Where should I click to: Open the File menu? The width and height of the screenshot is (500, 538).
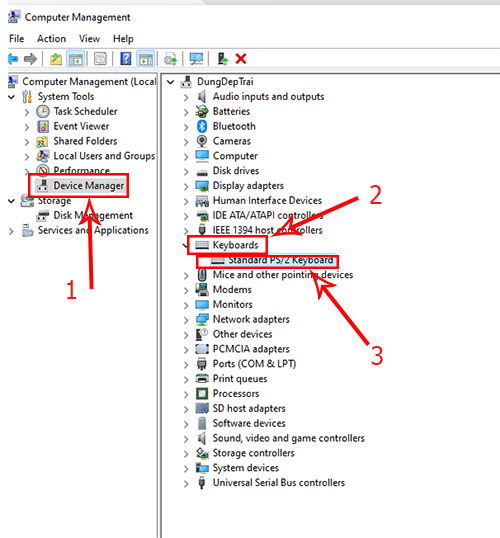click(16, 39)
